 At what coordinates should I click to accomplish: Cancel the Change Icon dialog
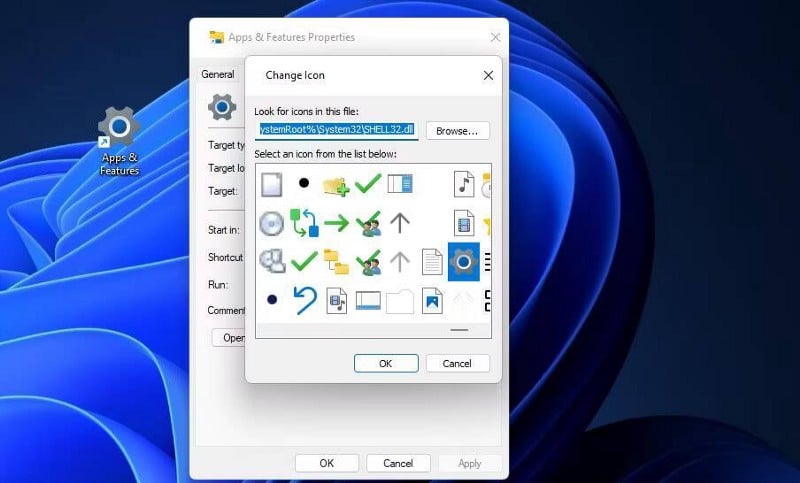pos(457,363)
